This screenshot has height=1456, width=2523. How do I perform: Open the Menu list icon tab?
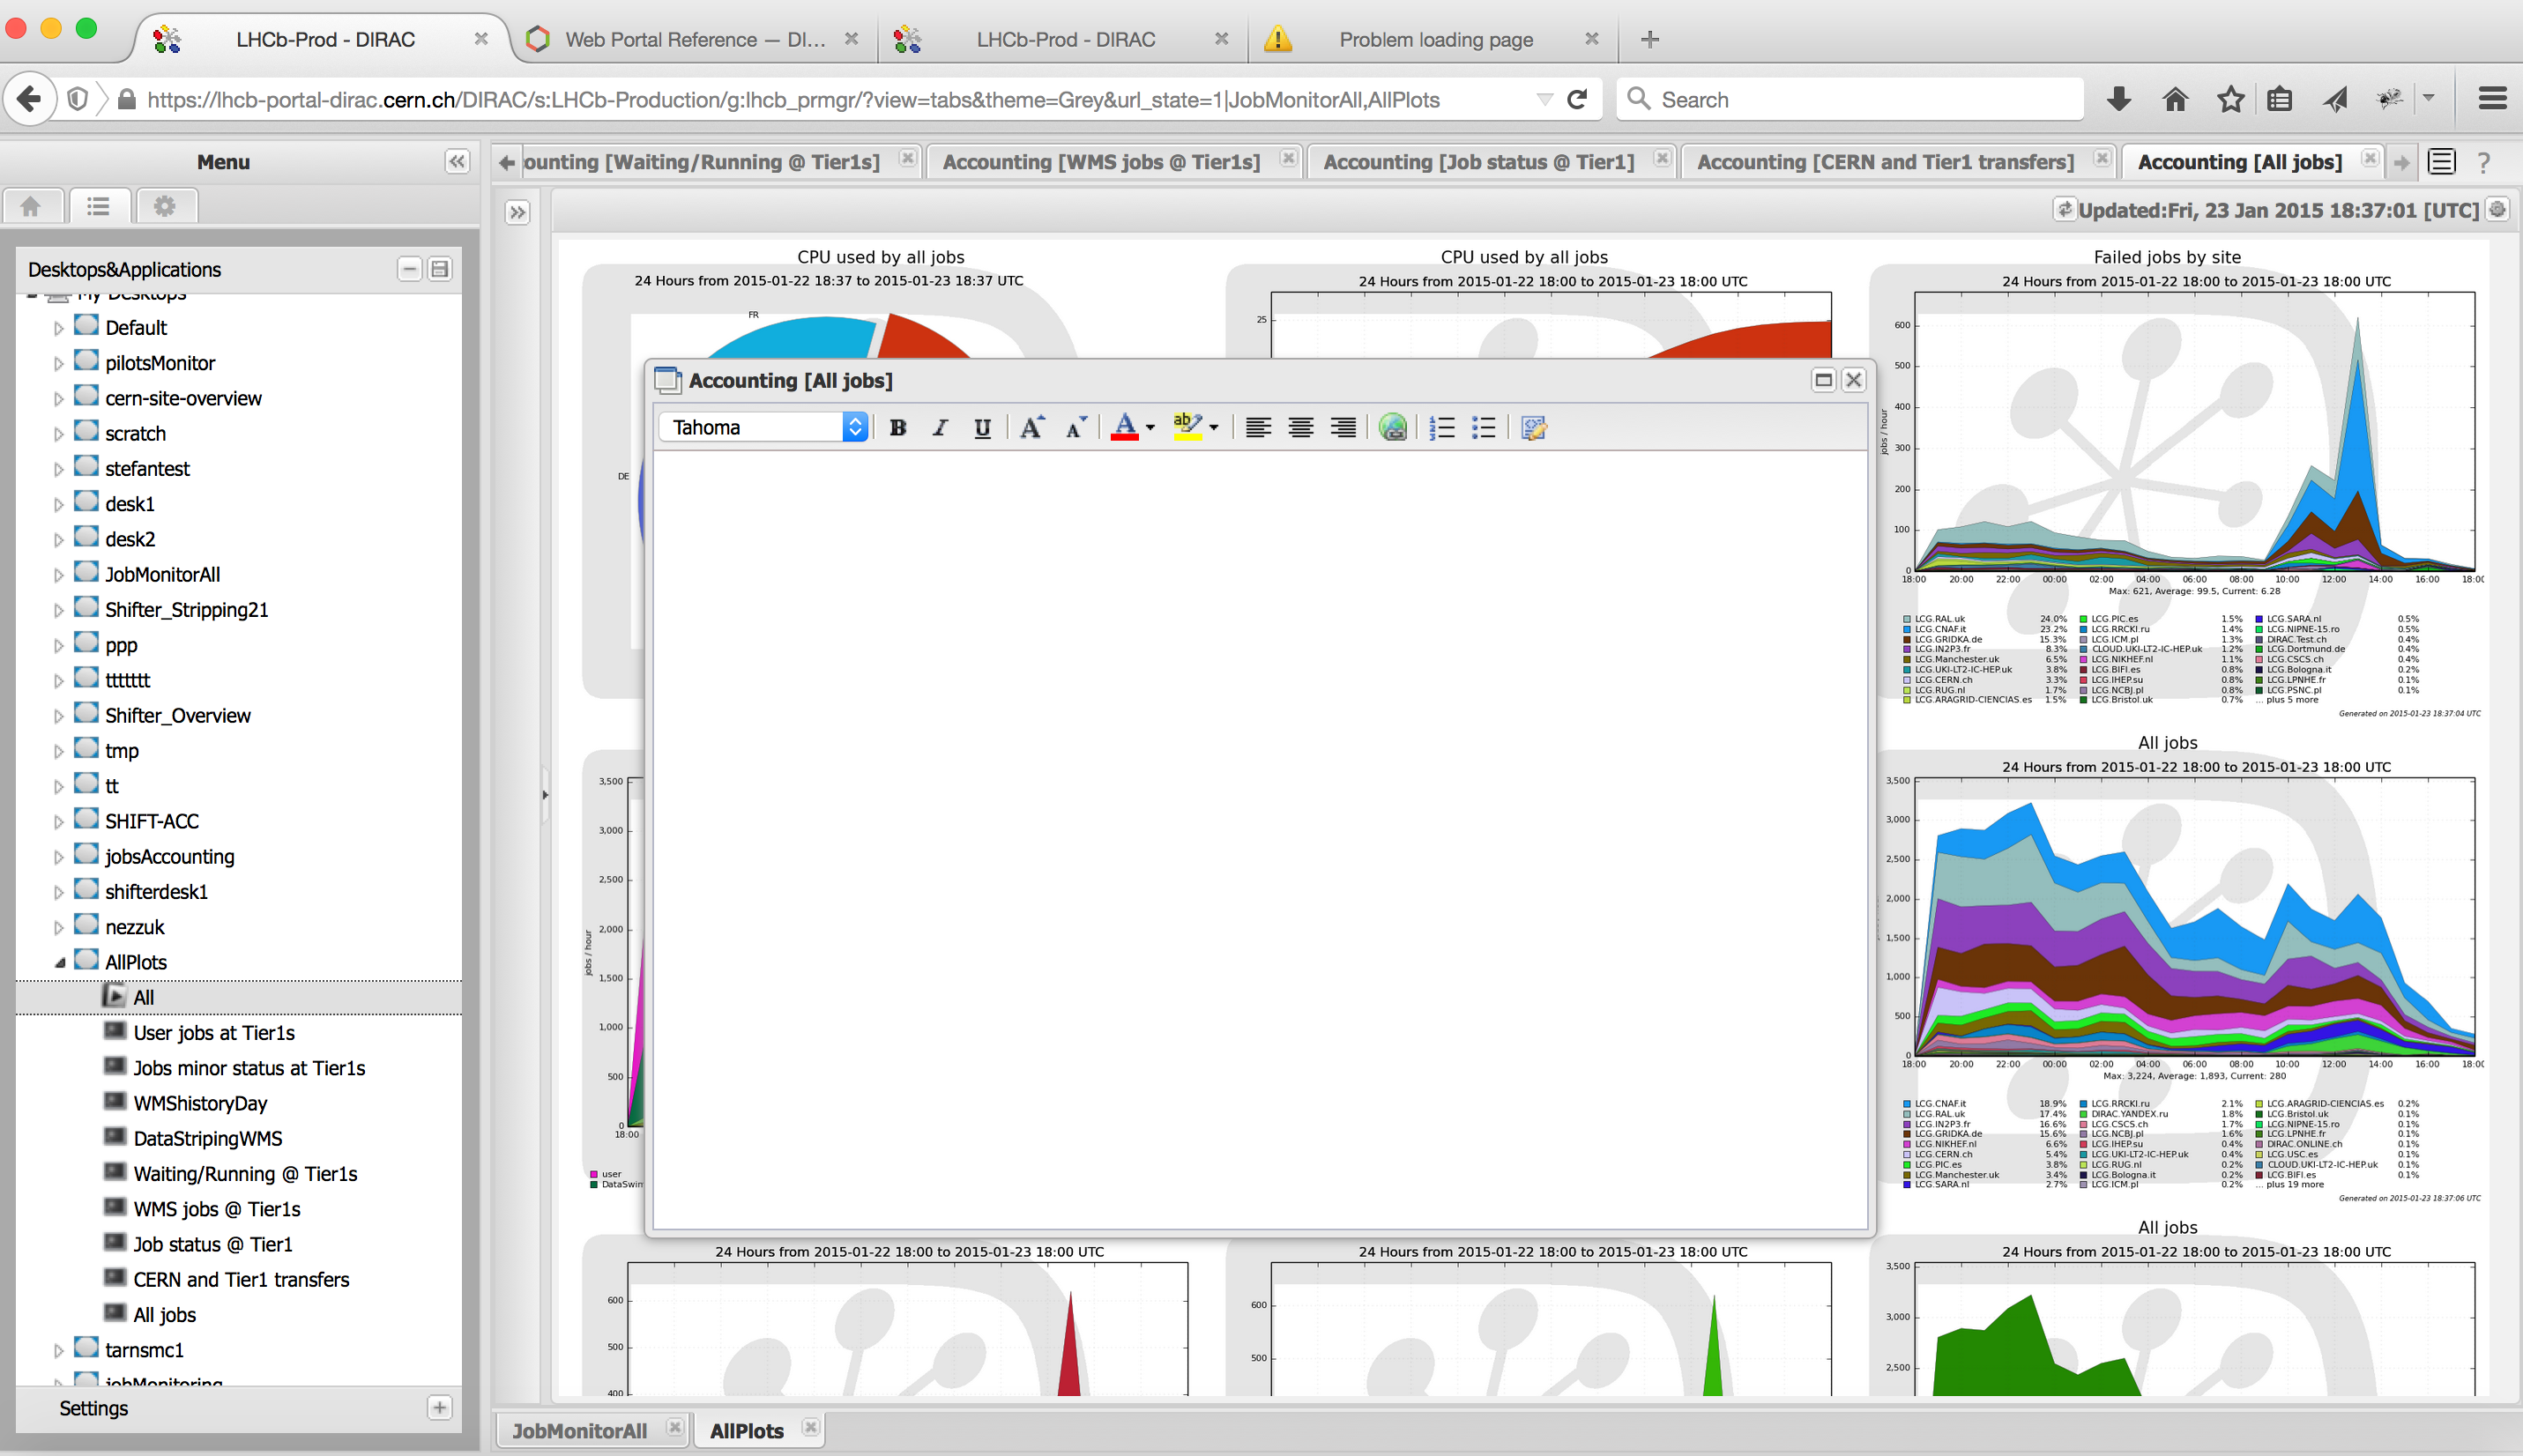[98, 206]
